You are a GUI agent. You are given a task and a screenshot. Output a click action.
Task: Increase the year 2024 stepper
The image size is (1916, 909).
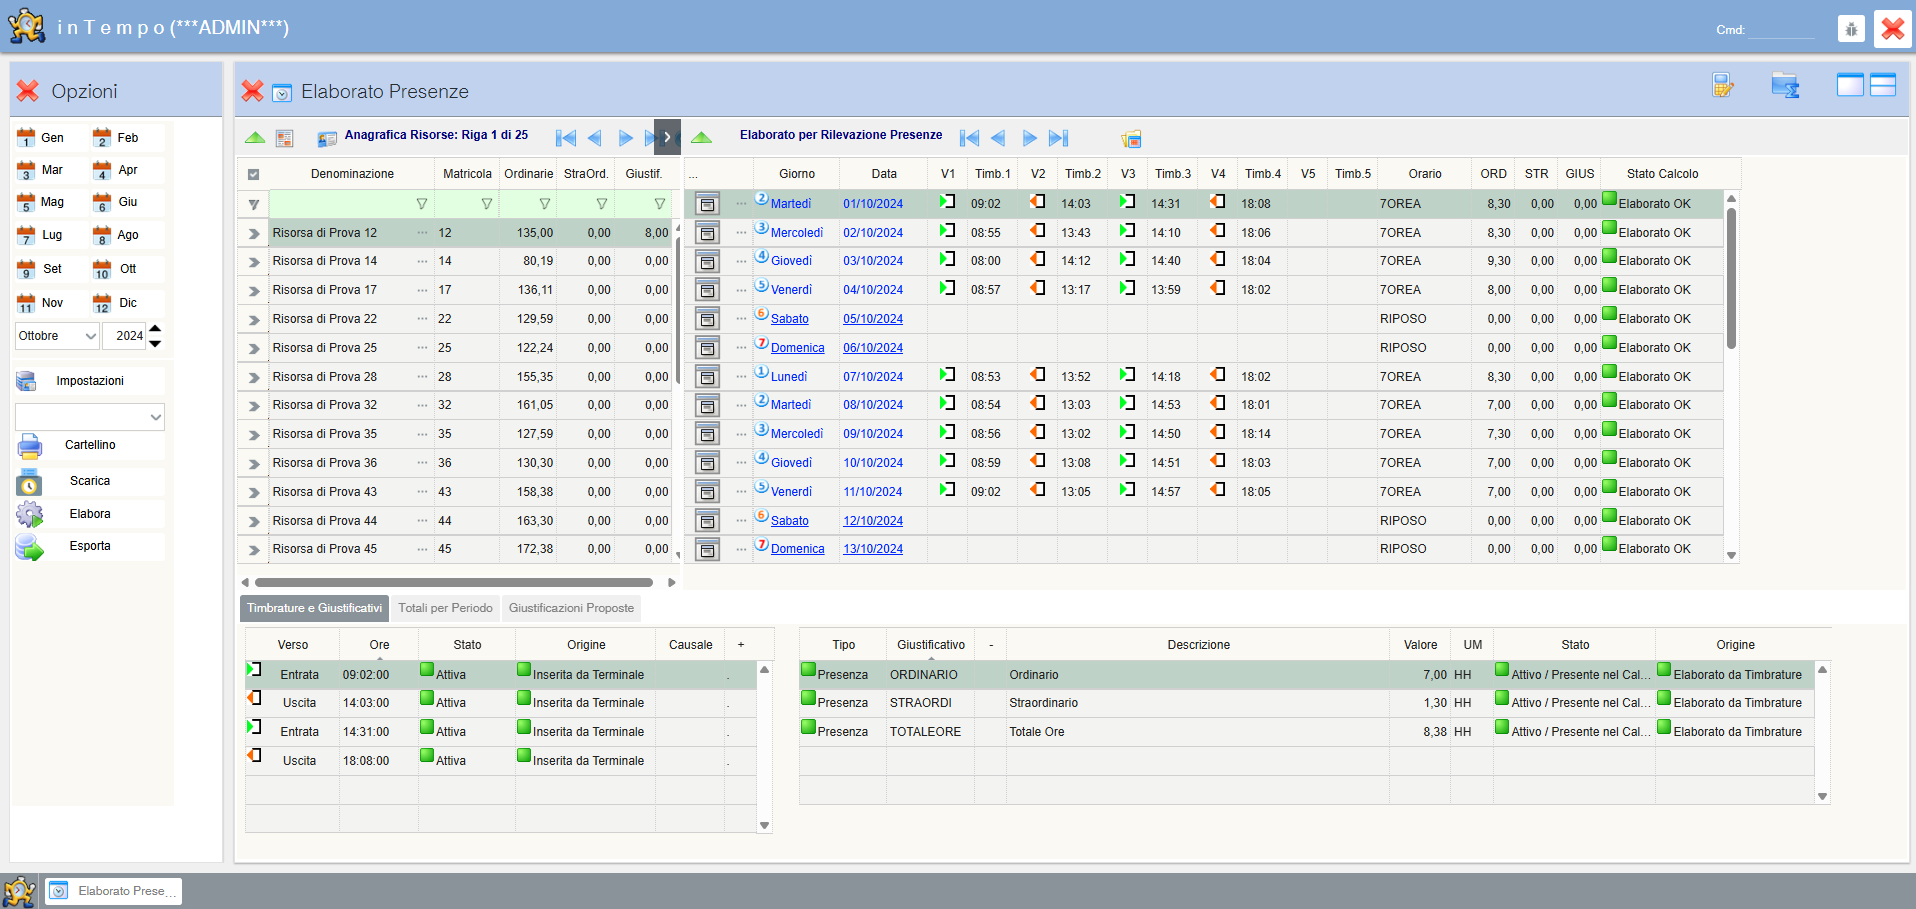click(x=155, y=328)
